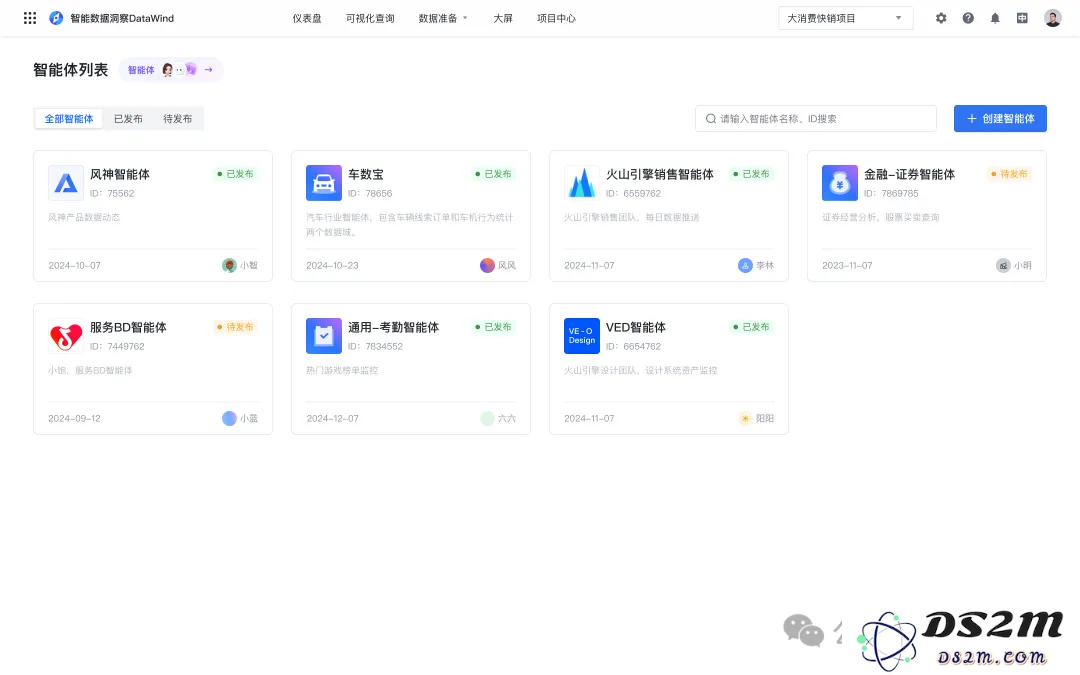Click ID: 78656 text
Viewport: 1080px width, 675px height.
pyautogui.click(x=370, y=194)
